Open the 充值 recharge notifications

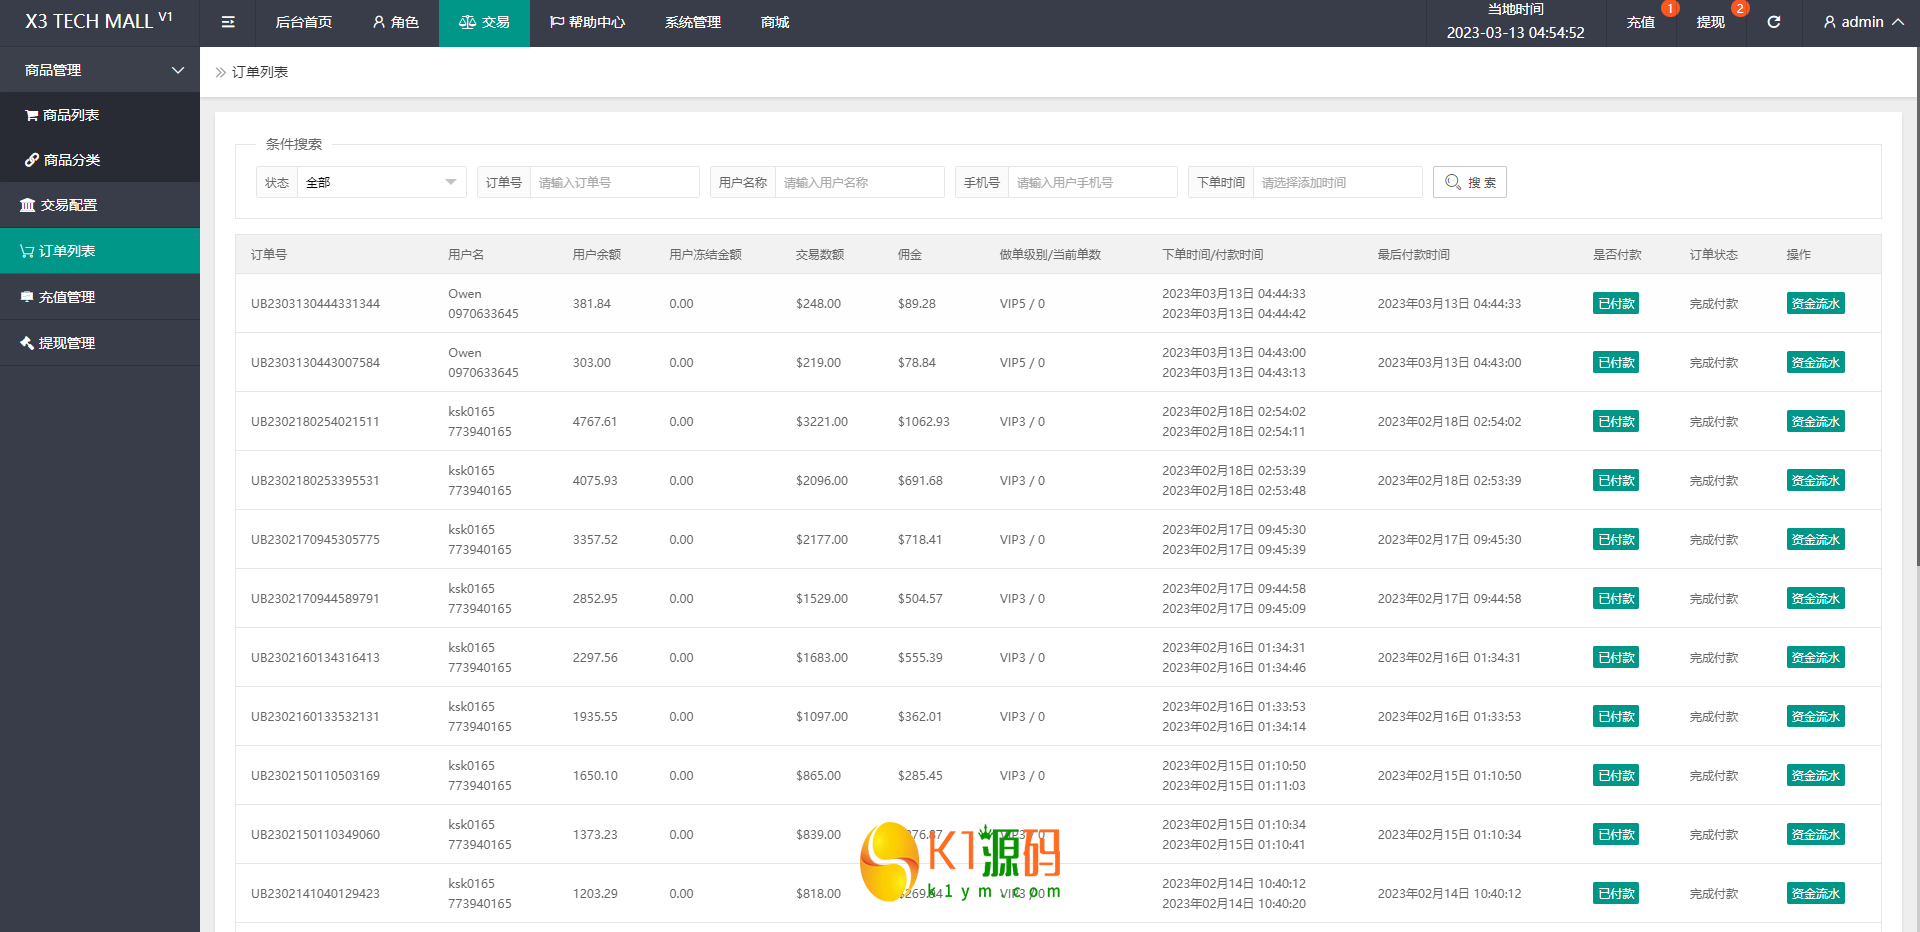(1640, 22)
